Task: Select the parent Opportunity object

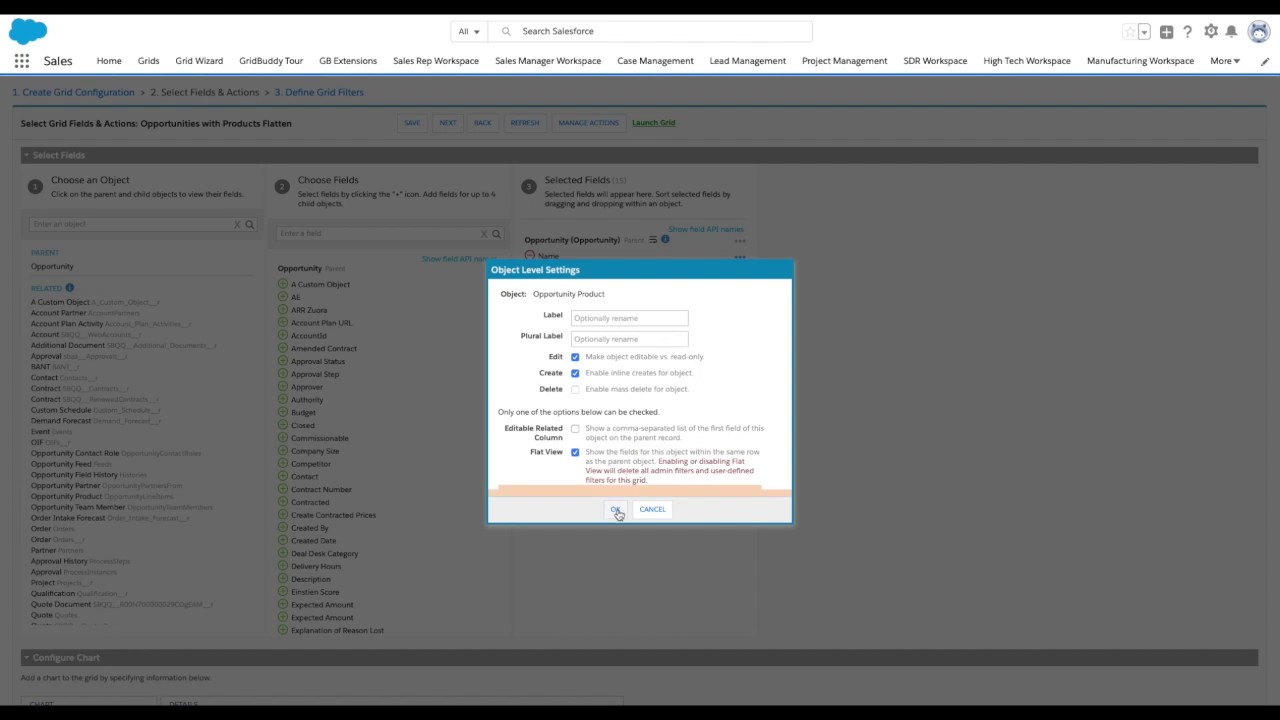Action: coord(52,267)
